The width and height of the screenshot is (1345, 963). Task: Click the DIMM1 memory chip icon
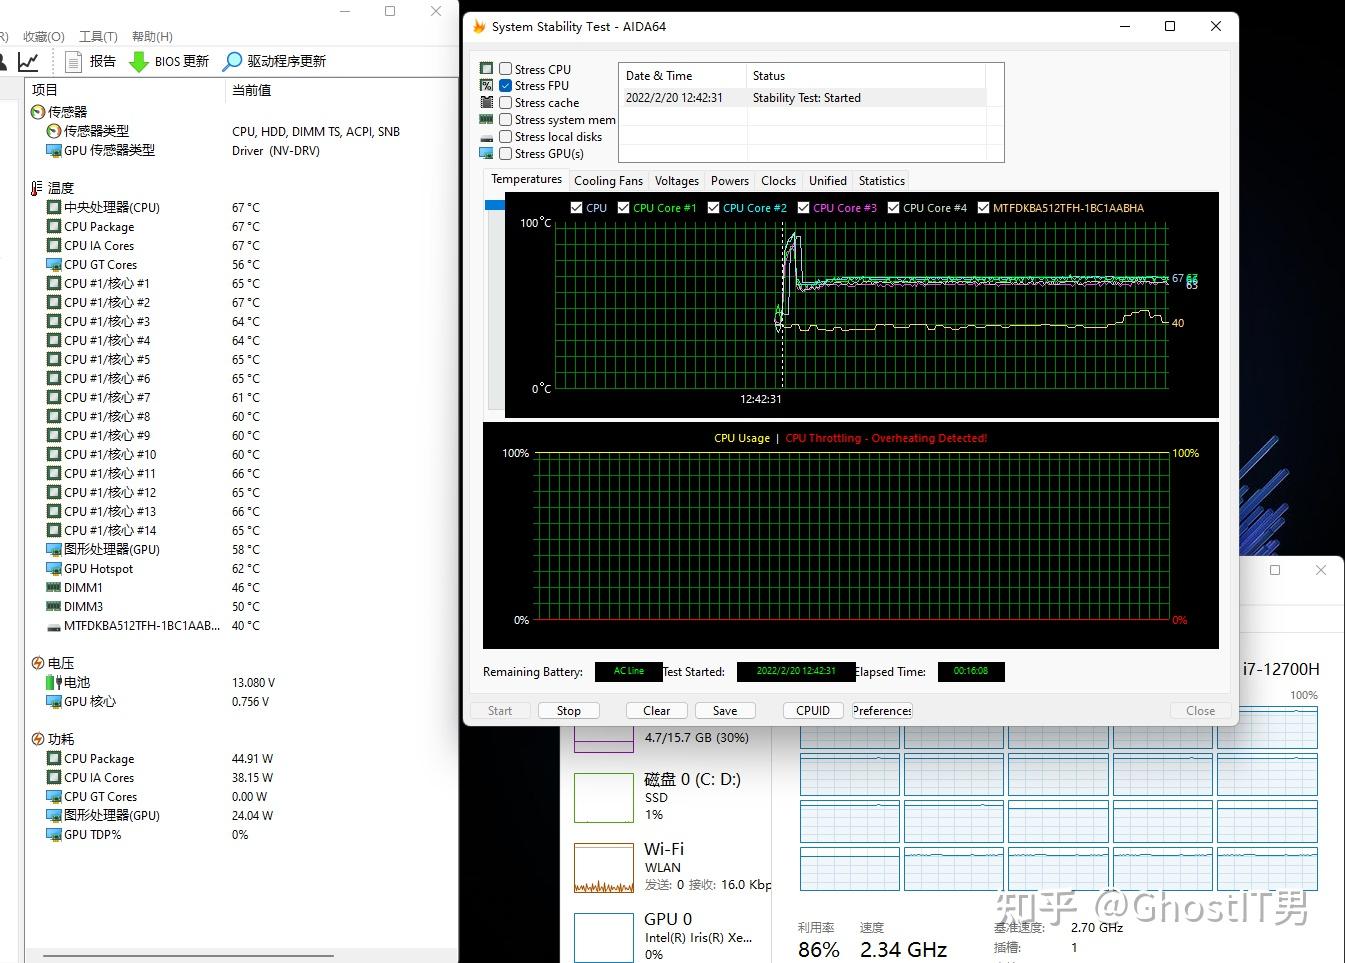point(54,587)
